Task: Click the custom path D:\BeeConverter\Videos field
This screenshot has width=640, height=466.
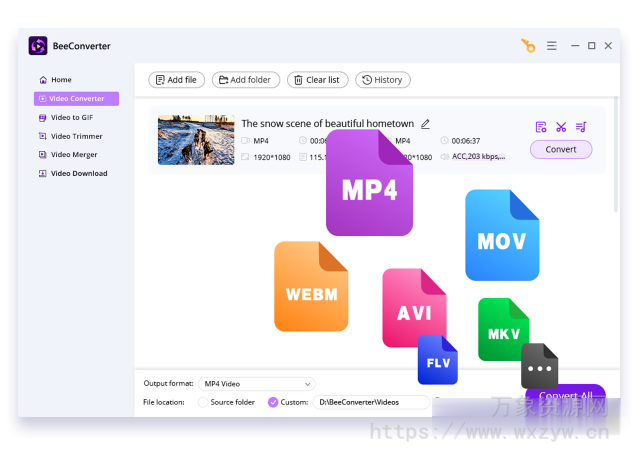Action: tap(371, 402)
